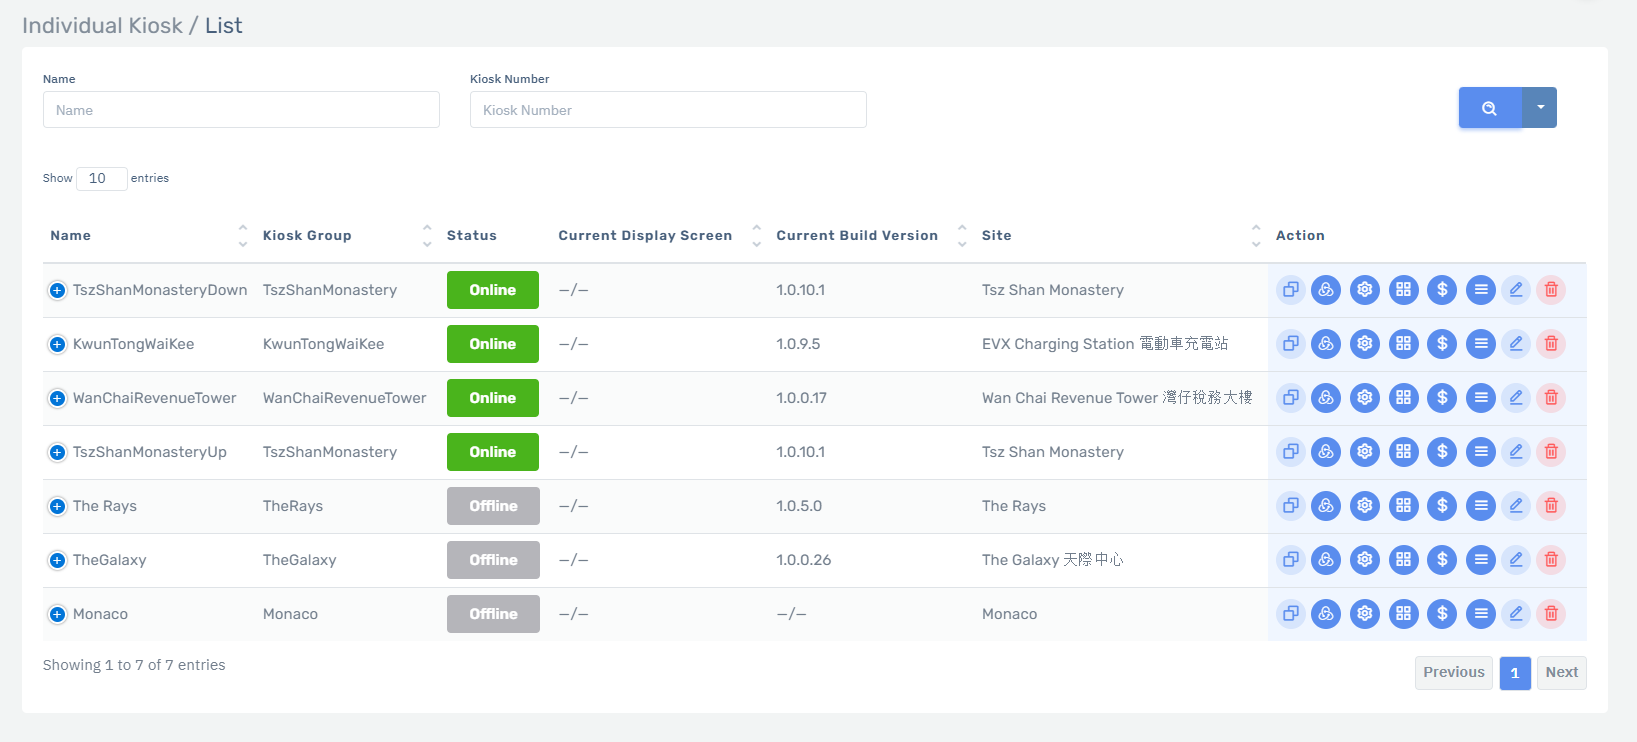This screenshot has height=742, width=1637.
Task: Expand the WanChaiRevenueTower row details
Action: pyautogui.click(x=57, y=398)
